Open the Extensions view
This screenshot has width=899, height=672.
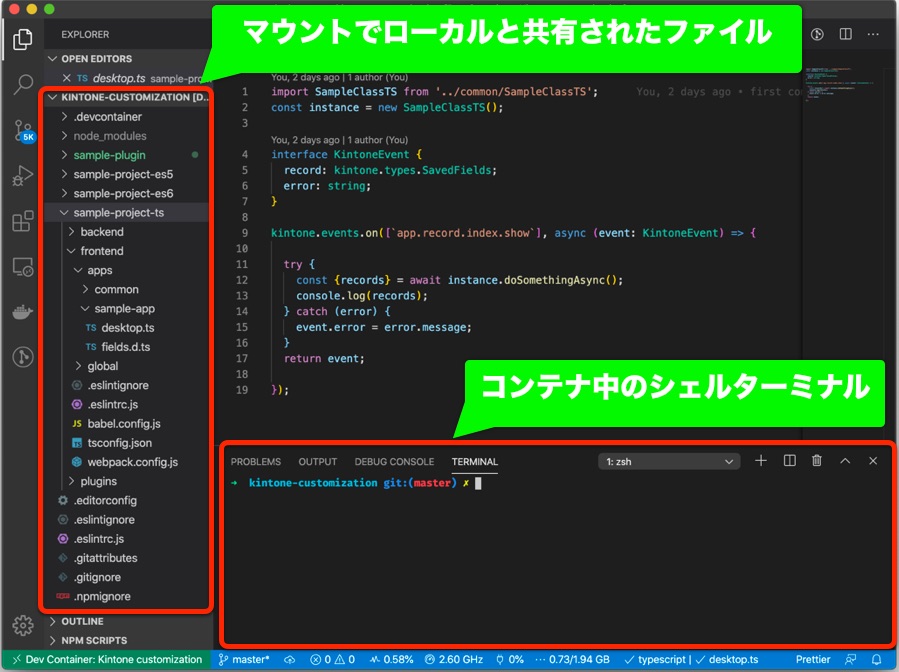pos(23,221)
